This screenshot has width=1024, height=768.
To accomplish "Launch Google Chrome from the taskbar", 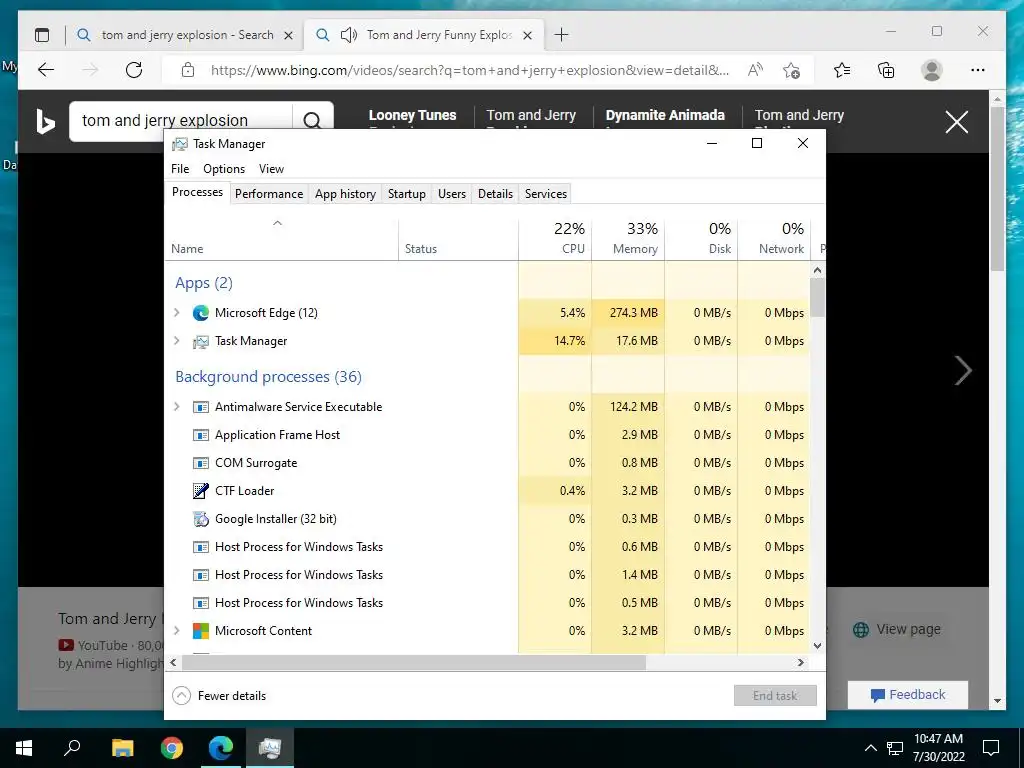I will point(172,748).
